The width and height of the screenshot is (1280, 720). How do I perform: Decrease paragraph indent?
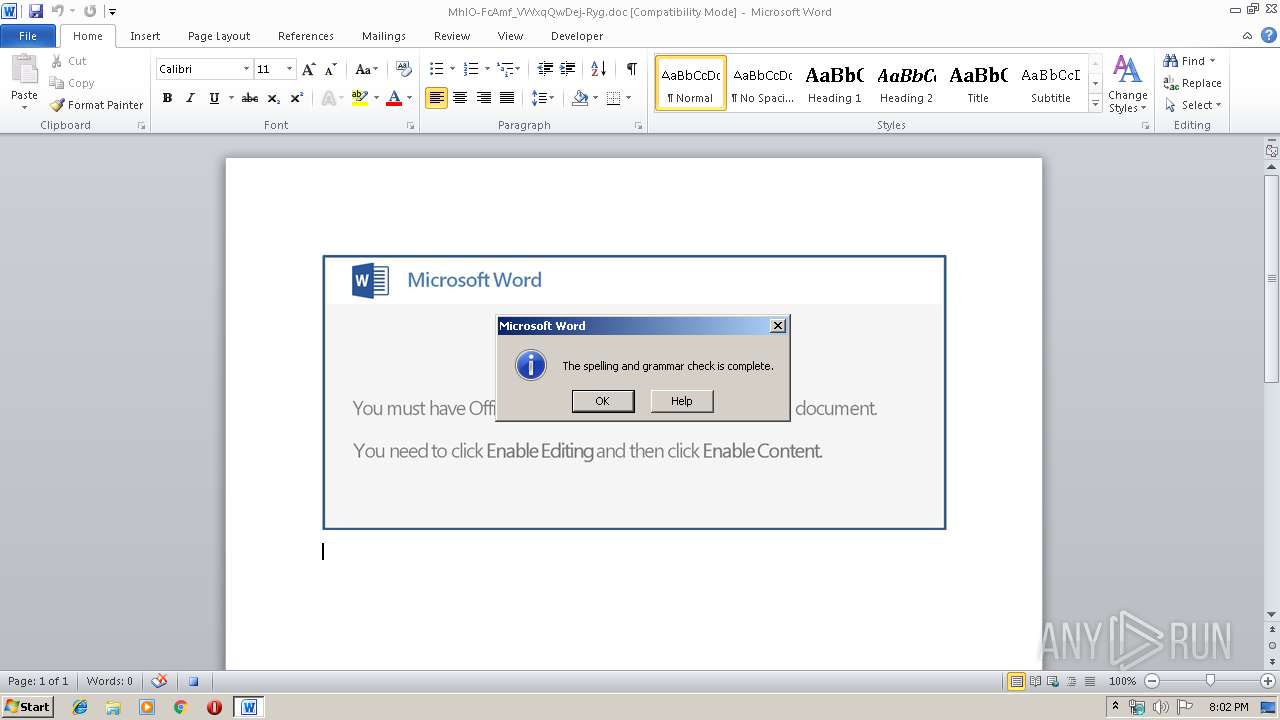pyautogui.click(x=545, y=69)
